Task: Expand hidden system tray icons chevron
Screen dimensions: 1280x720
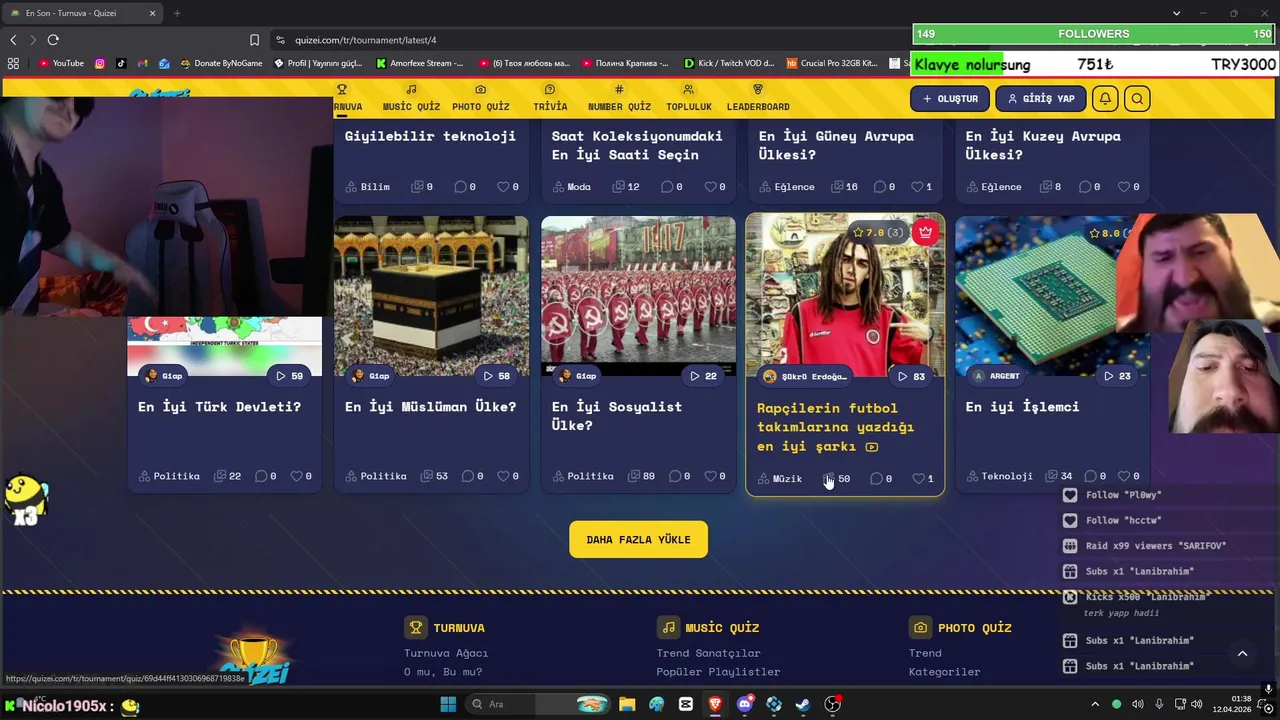Action: click(1095, 704)
